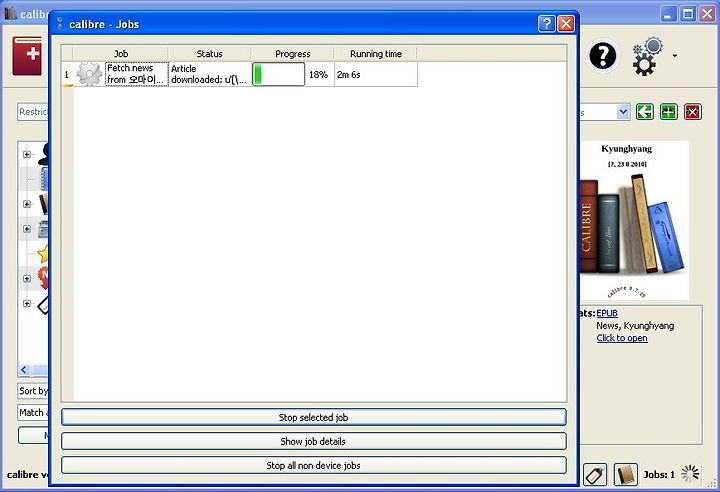The width and height of the screenshot is (720, 492).
Task: Expand the third tag browser tree node
Action: (27, 204)
